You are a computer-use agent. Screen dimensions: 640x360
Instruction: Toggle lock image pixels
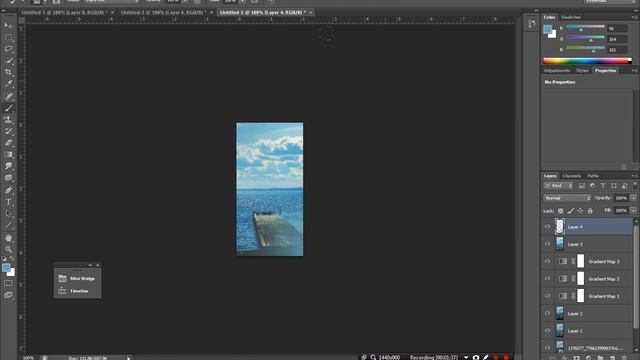570,211
